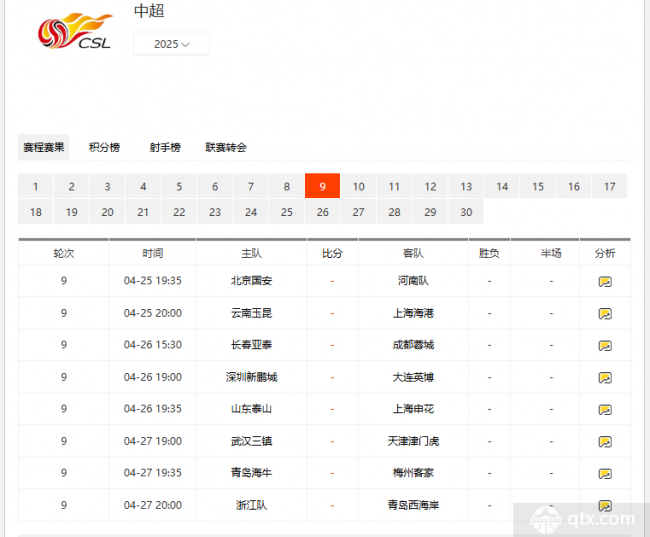
Task: Select round 28
Action: click(394, 212)
